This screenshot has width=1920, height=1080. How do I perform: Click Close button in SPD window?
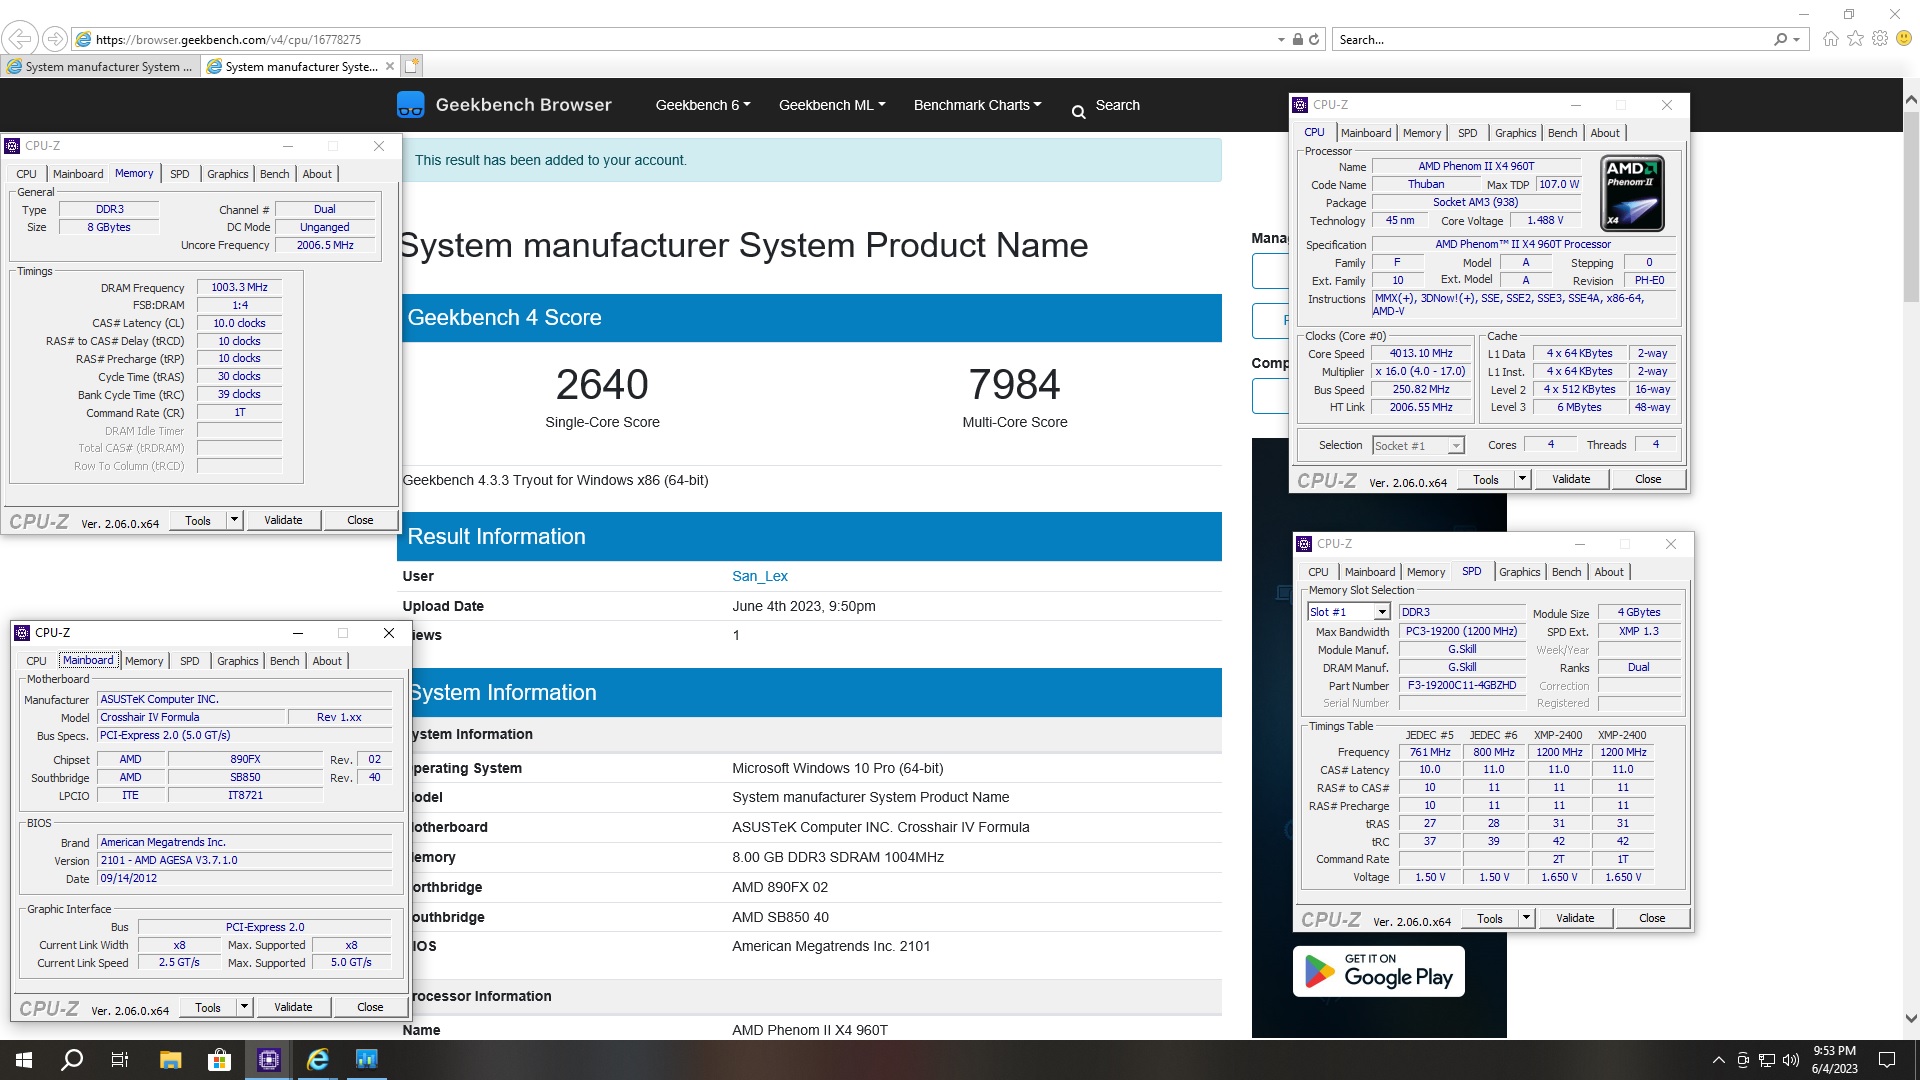(x=1652, y=918)
